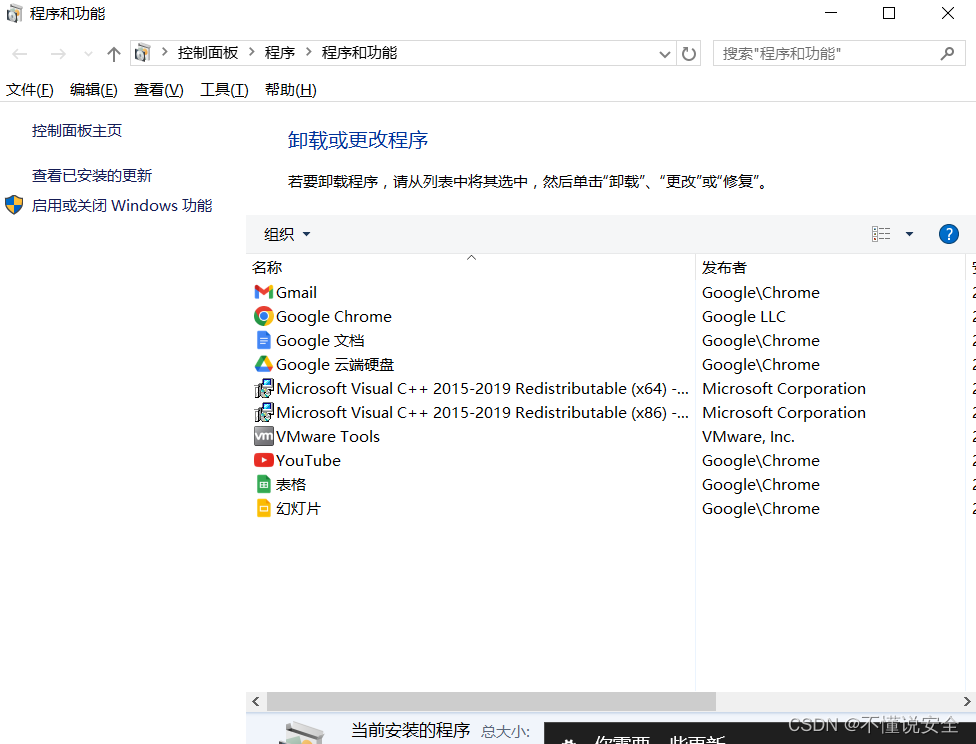Screen dimensions: 976x744
Task: Expand chevron after 控制面板 in breadcrumb
Action: click(x=251, y=52)
